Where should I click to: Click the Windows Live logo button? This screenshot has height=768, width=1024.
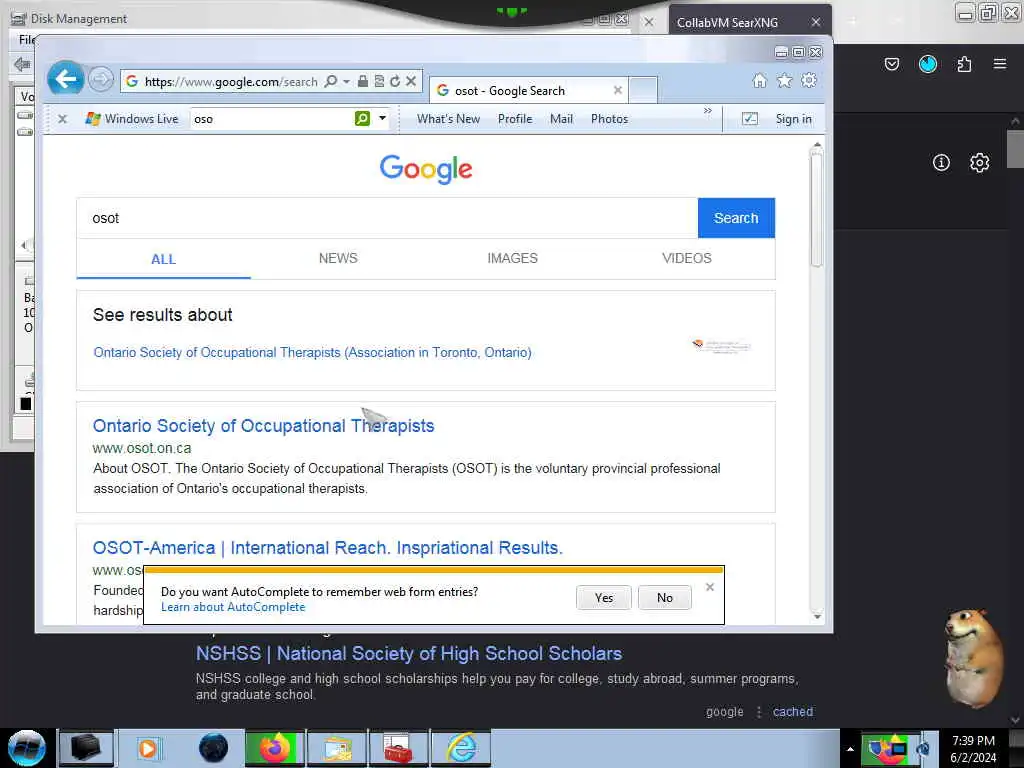[132, 119]
